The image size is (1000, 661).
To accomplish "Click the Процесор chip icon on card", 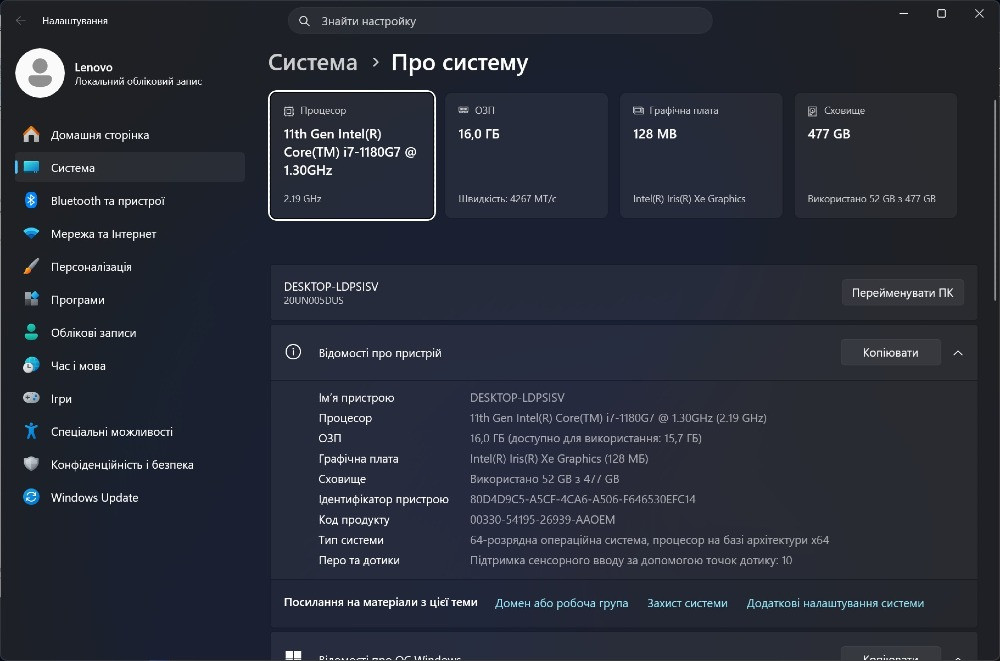I will pyautogui.click(x=289, y=111).
